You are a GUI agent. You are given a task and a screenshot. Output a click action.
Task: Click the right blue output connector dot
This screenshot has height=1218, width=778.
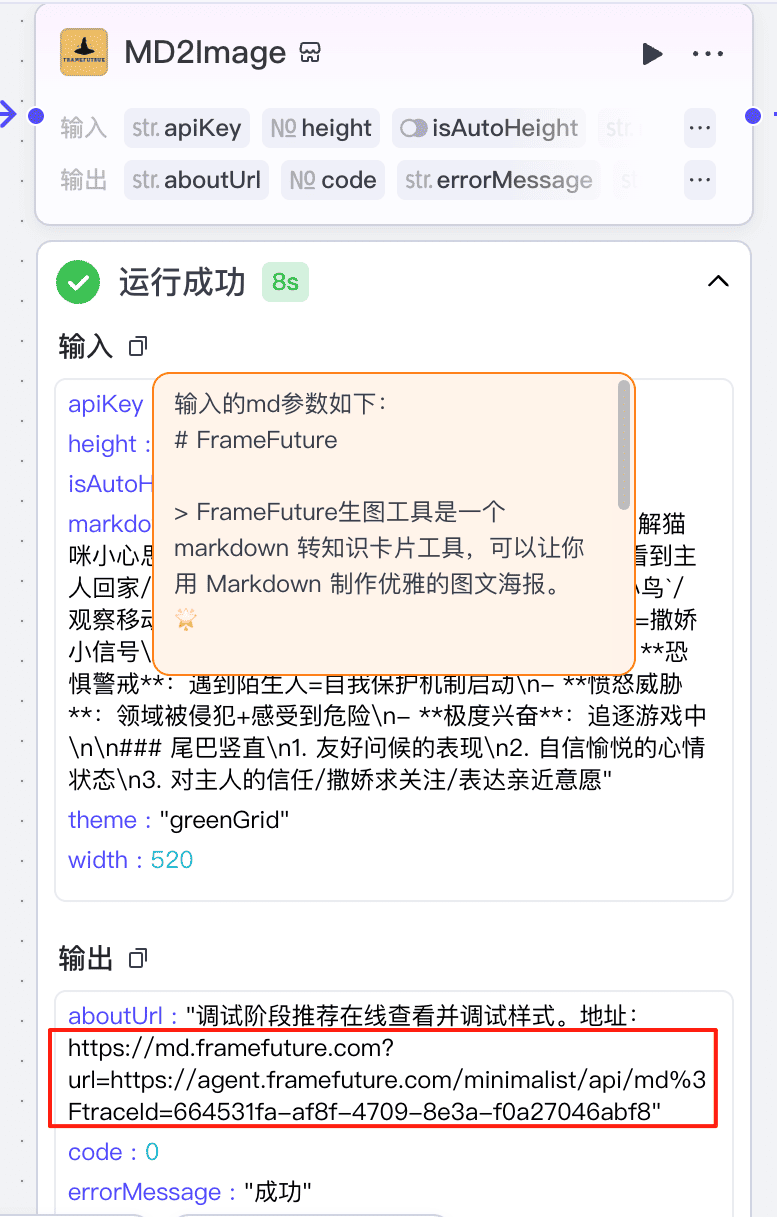tap(751, 116)
